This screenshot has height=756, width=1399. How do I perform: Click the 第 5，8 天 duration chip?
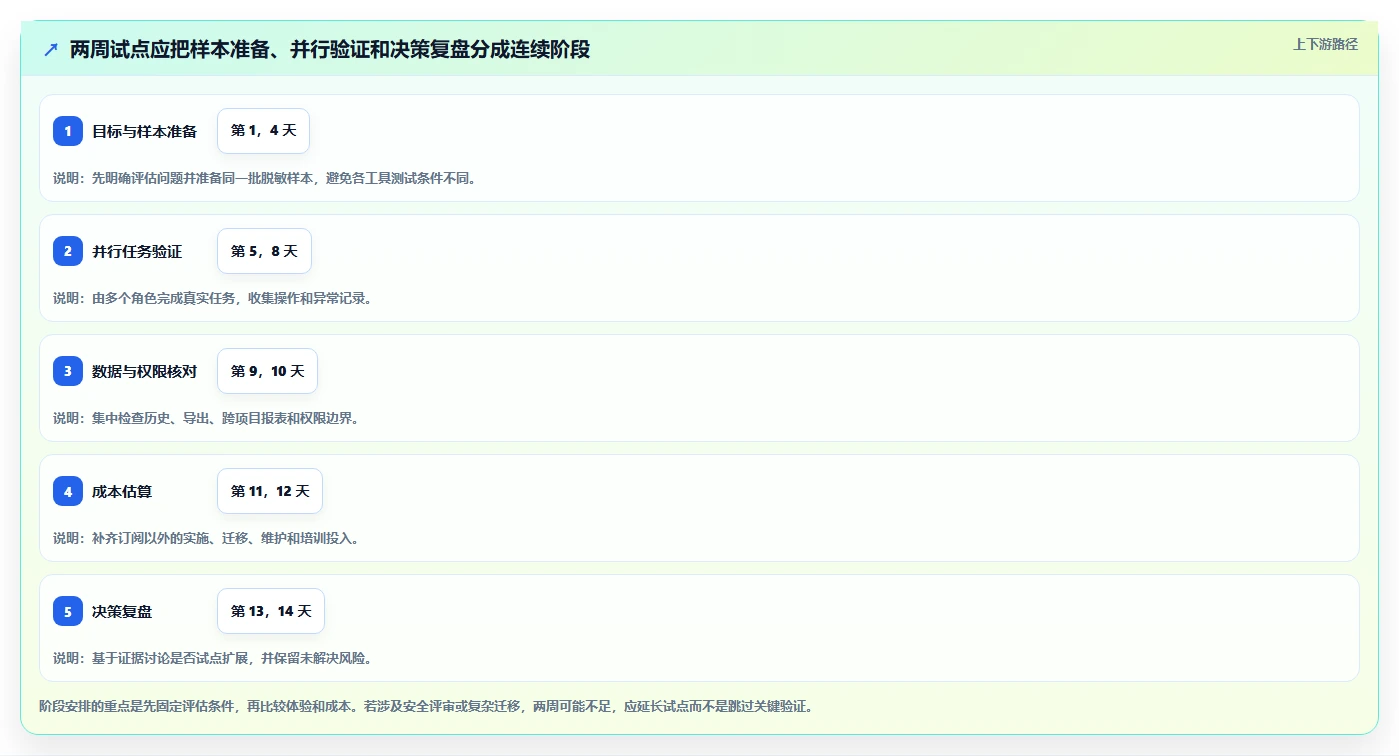point(264,251)
